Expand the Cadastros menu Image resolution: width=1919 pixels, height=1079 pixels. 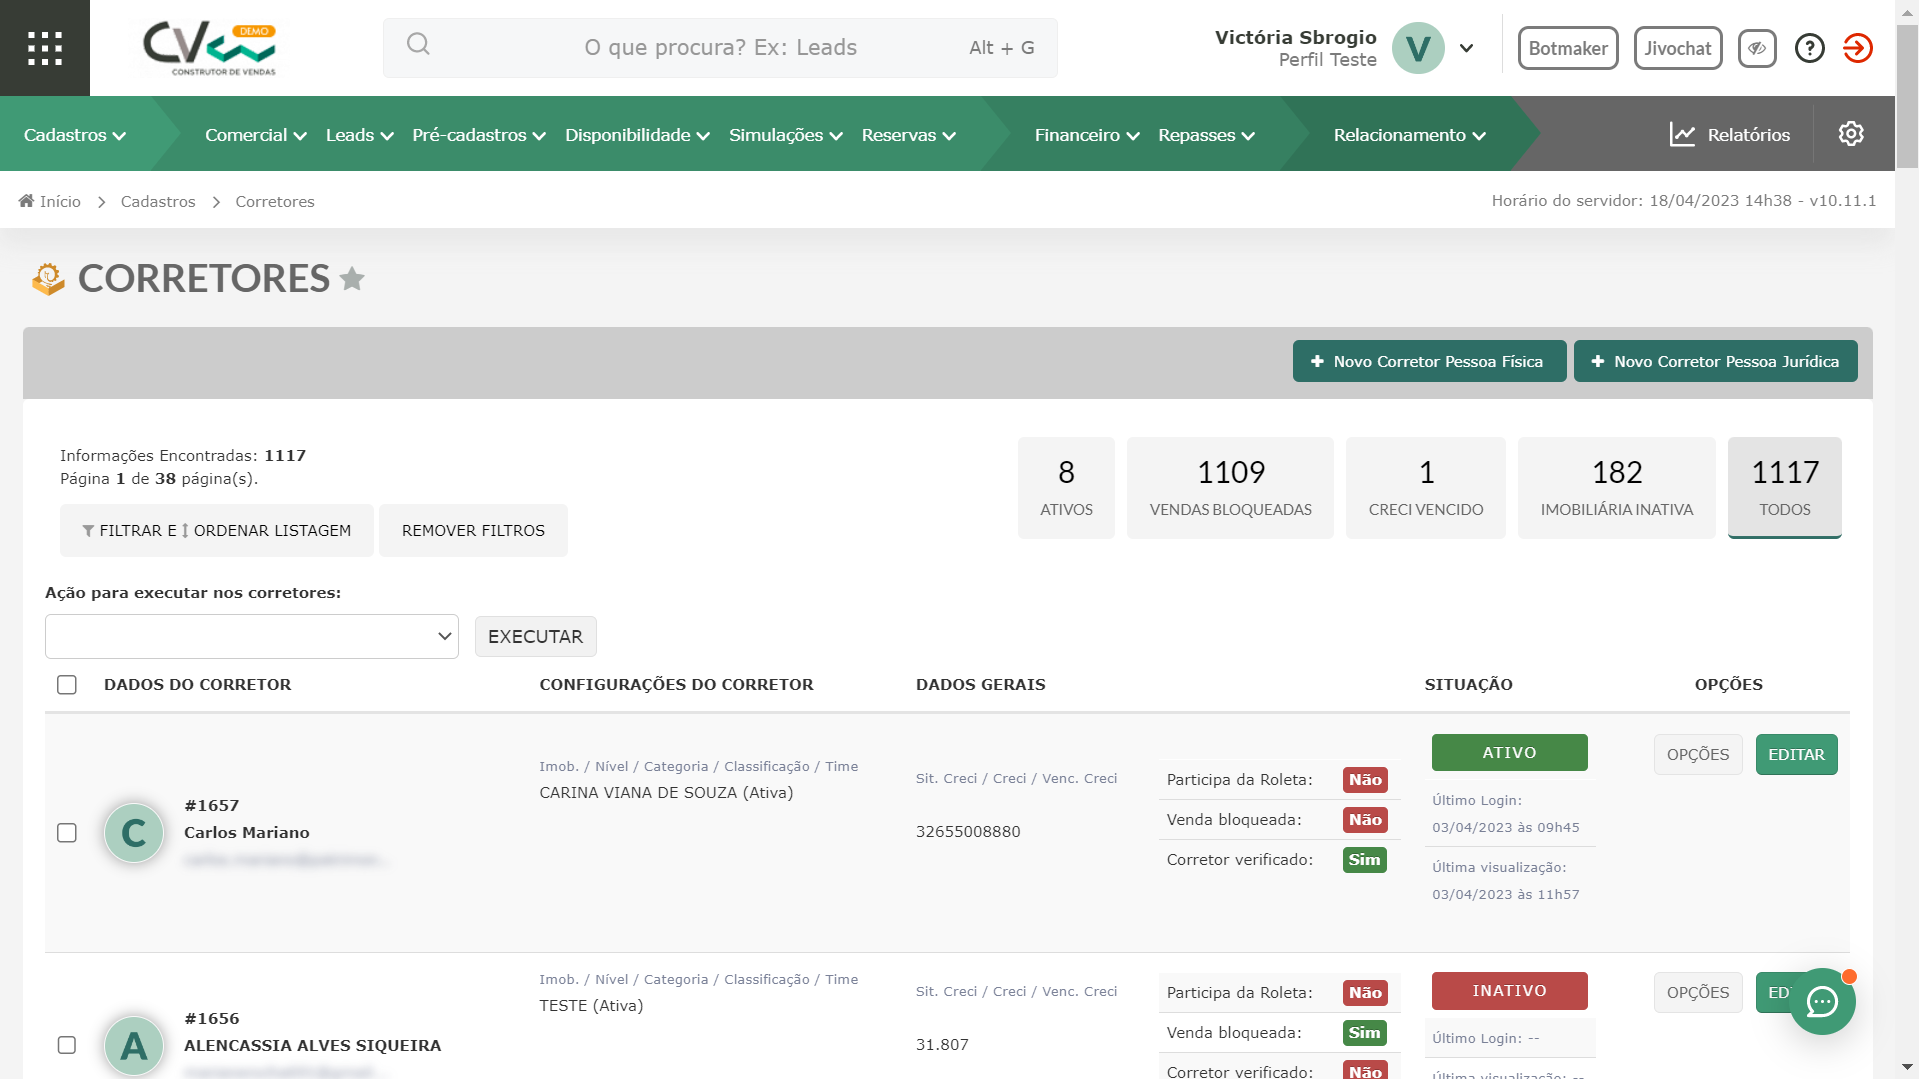pyautogui.click(x=75, y=135)
